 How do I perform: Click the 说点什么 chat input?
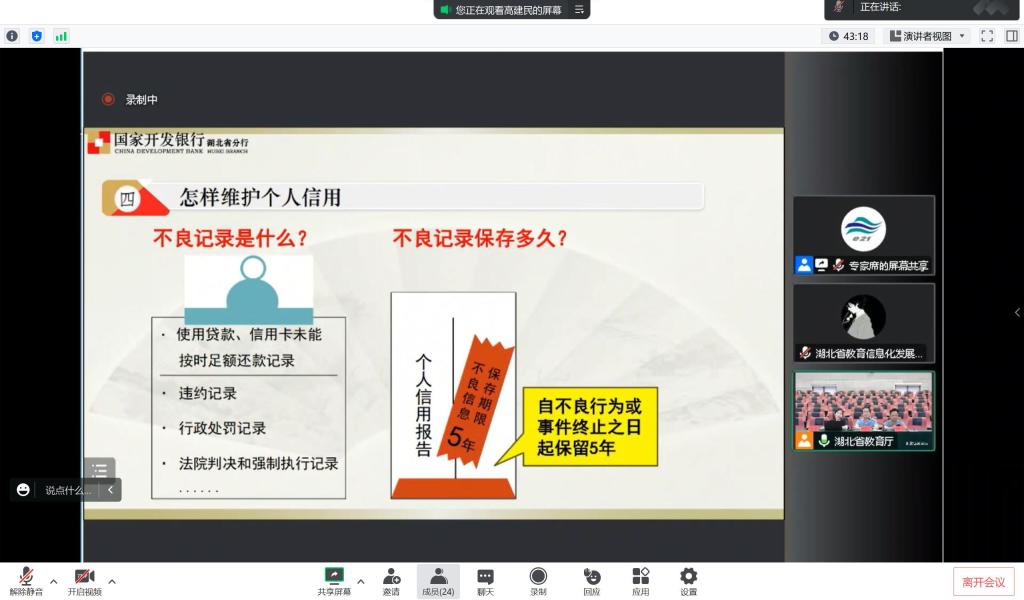click(x=67, y=490)
